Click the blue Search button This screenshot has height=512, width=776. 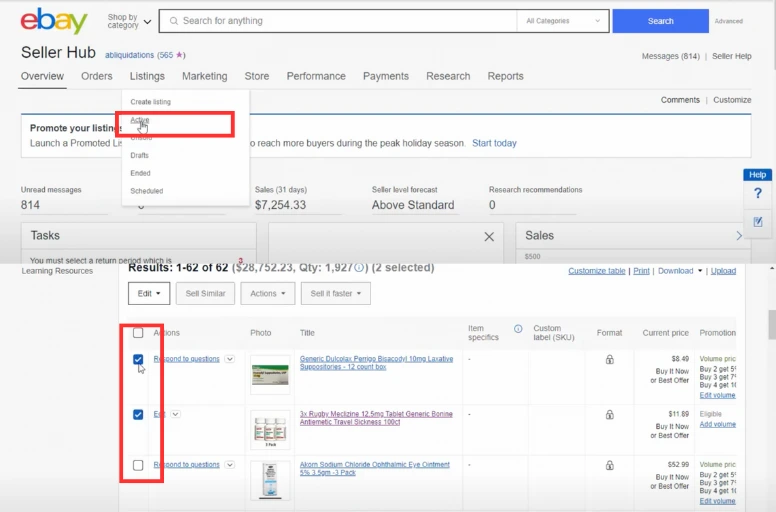(x=660, y=21)
